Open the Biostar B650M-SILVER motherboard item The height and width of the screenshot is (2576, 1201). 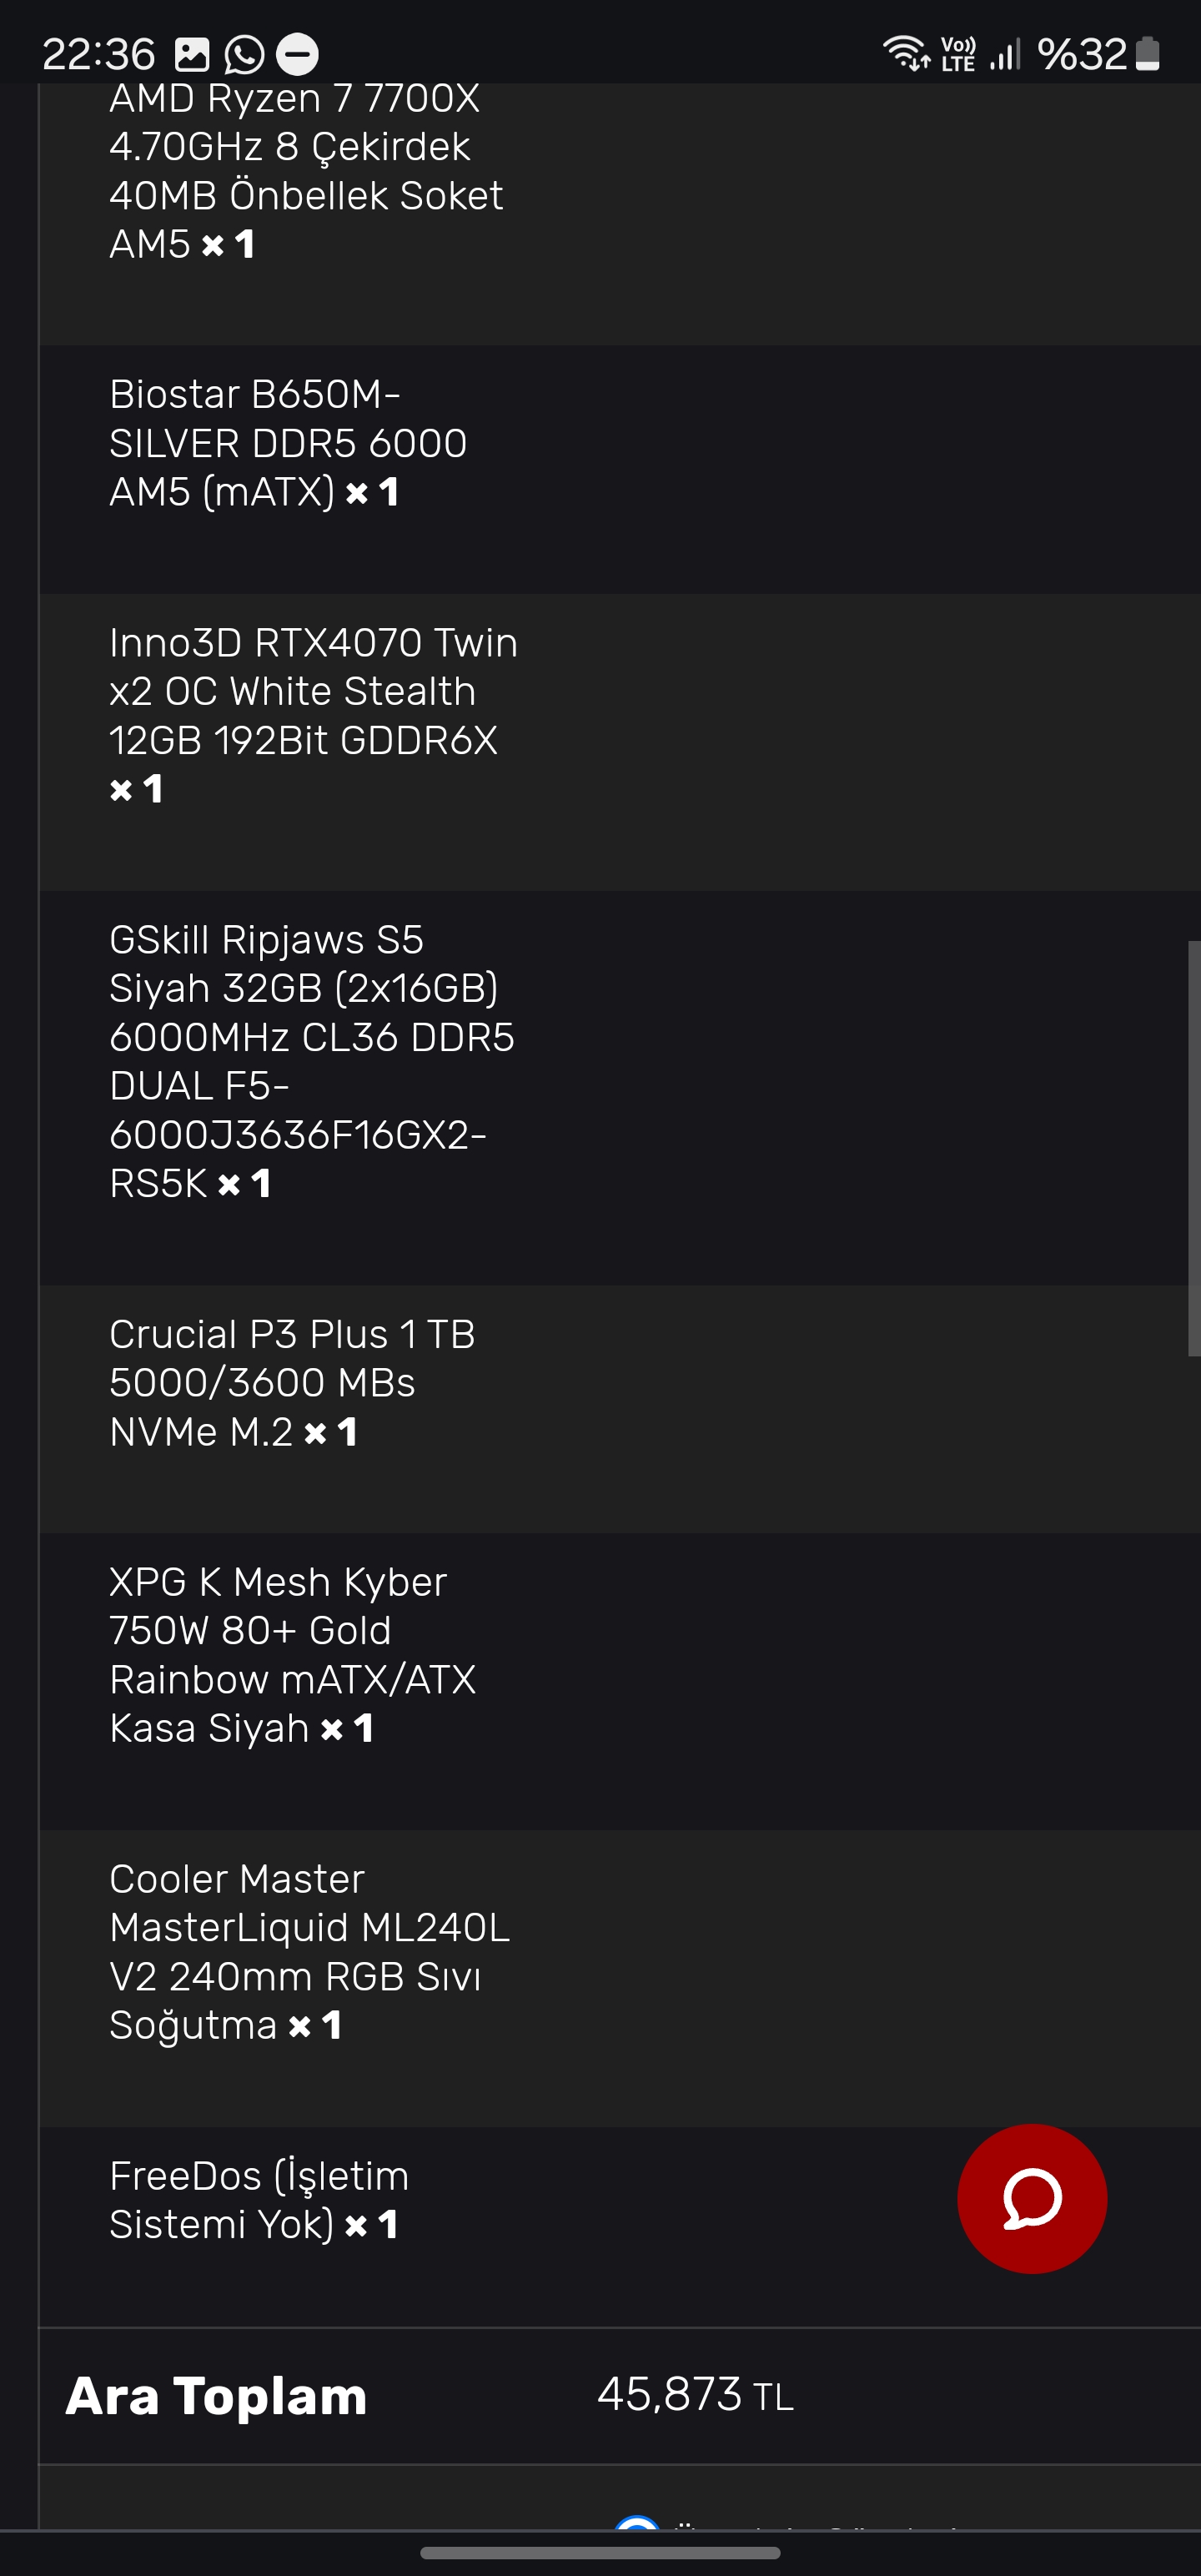pyautogui.click(x=288, y=443)
